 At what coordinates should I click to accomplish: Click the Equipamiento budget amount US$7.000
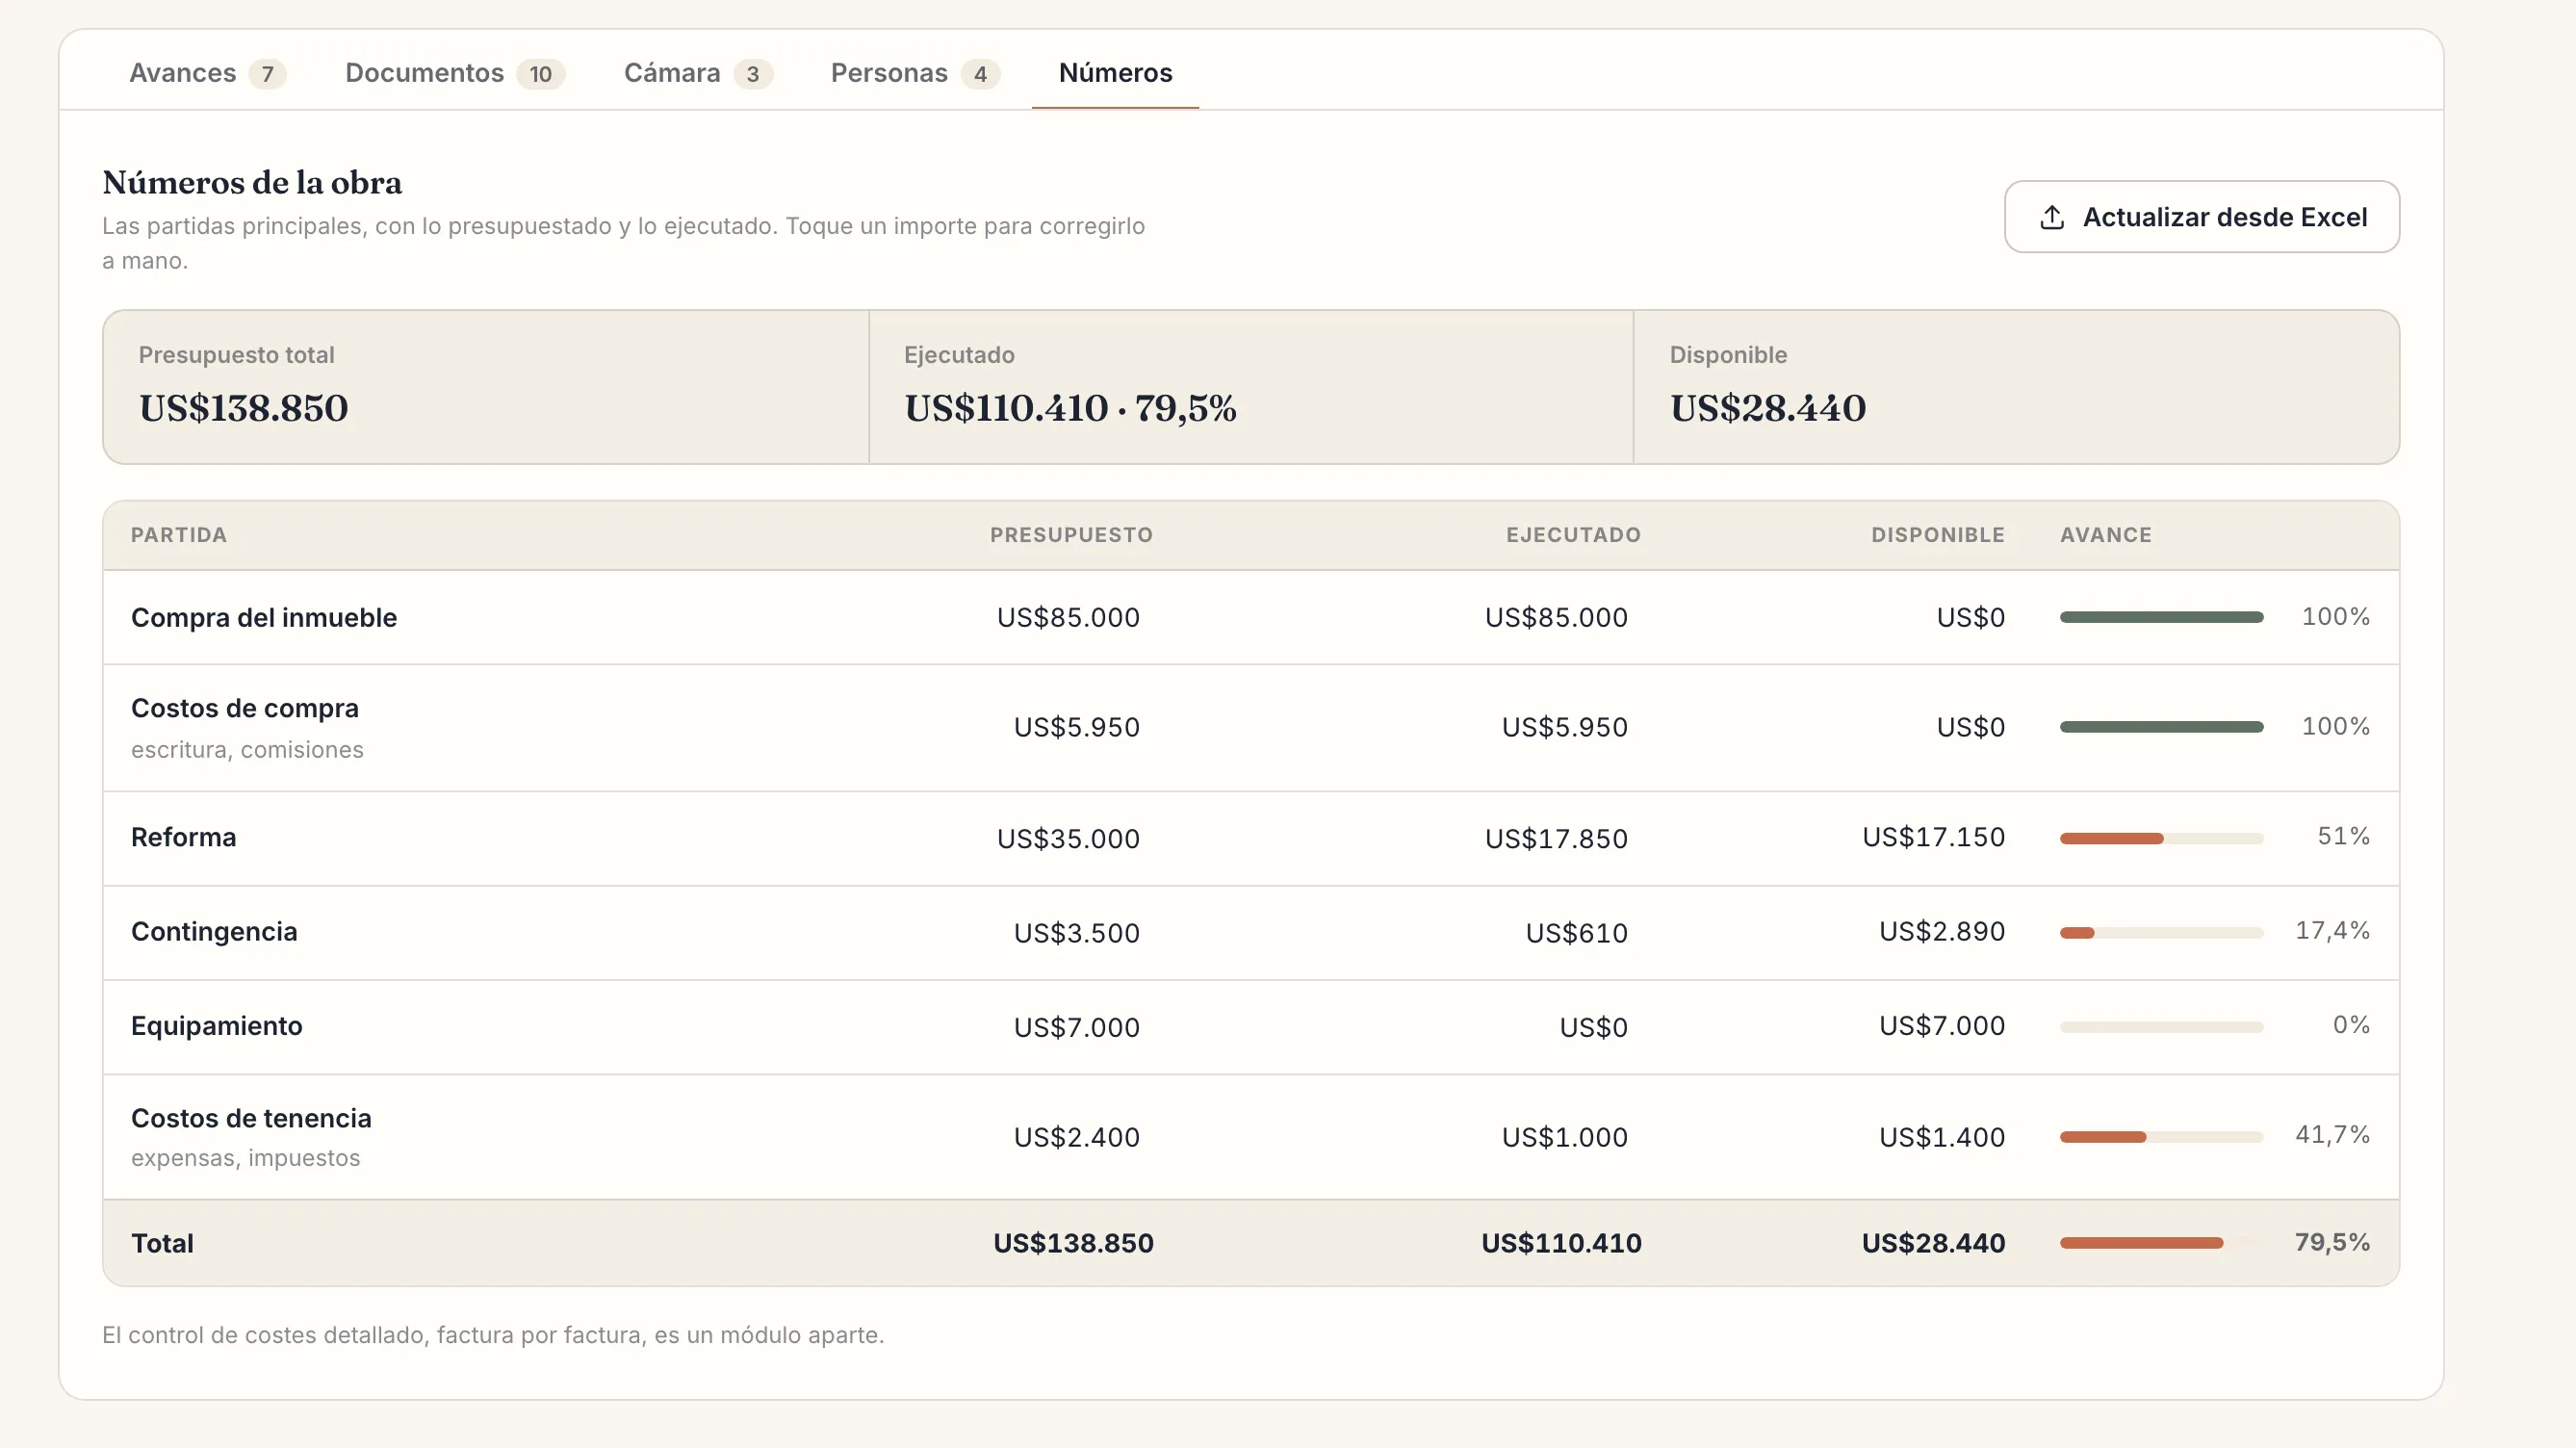pyautogui.click(x=1076, y=1027)
